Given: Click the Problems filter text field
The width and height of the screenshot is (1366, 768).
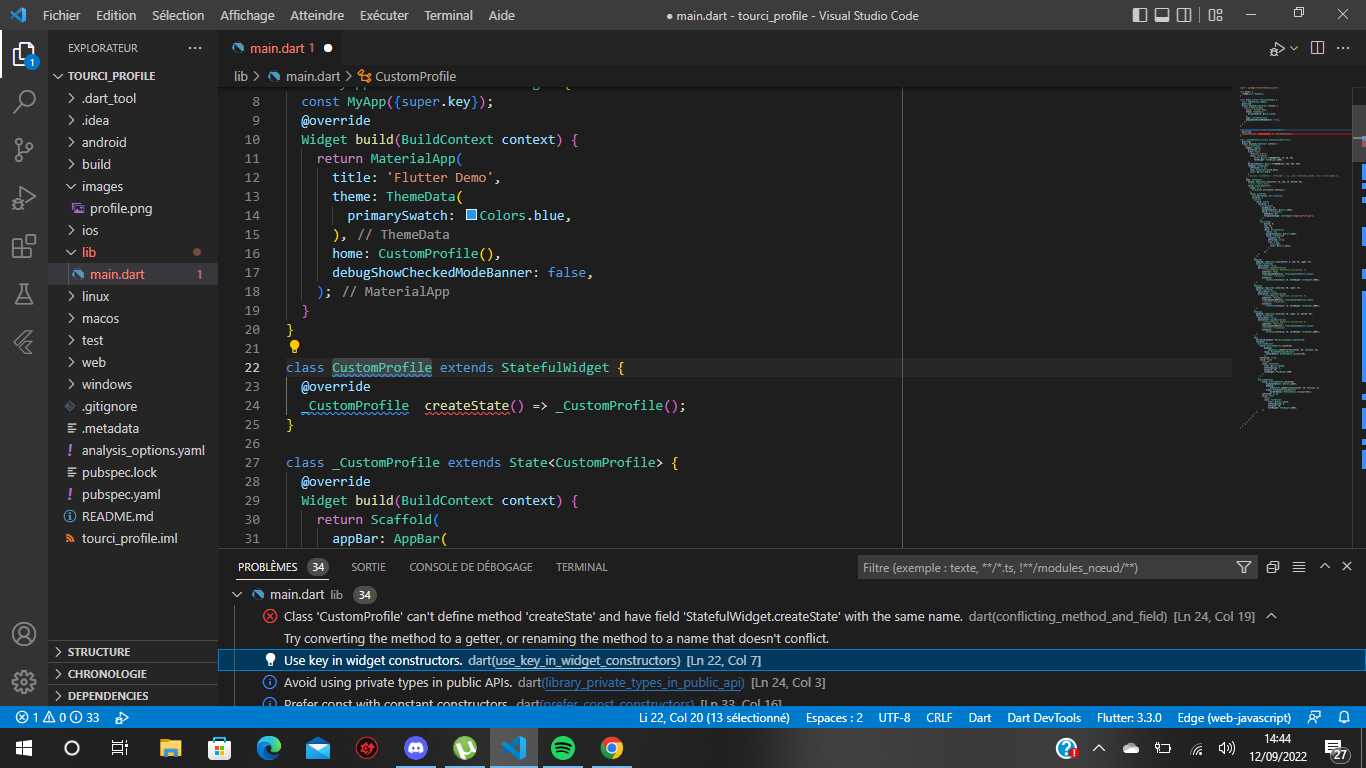Looking at the screenshot, I should click(x=1044, y=567).
